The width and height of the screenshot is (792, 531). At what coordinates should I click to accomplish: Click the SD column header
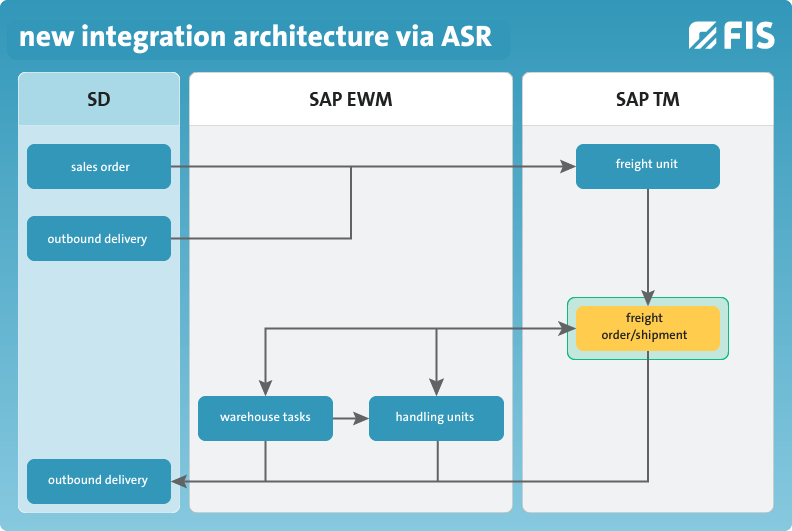[99, 99]
